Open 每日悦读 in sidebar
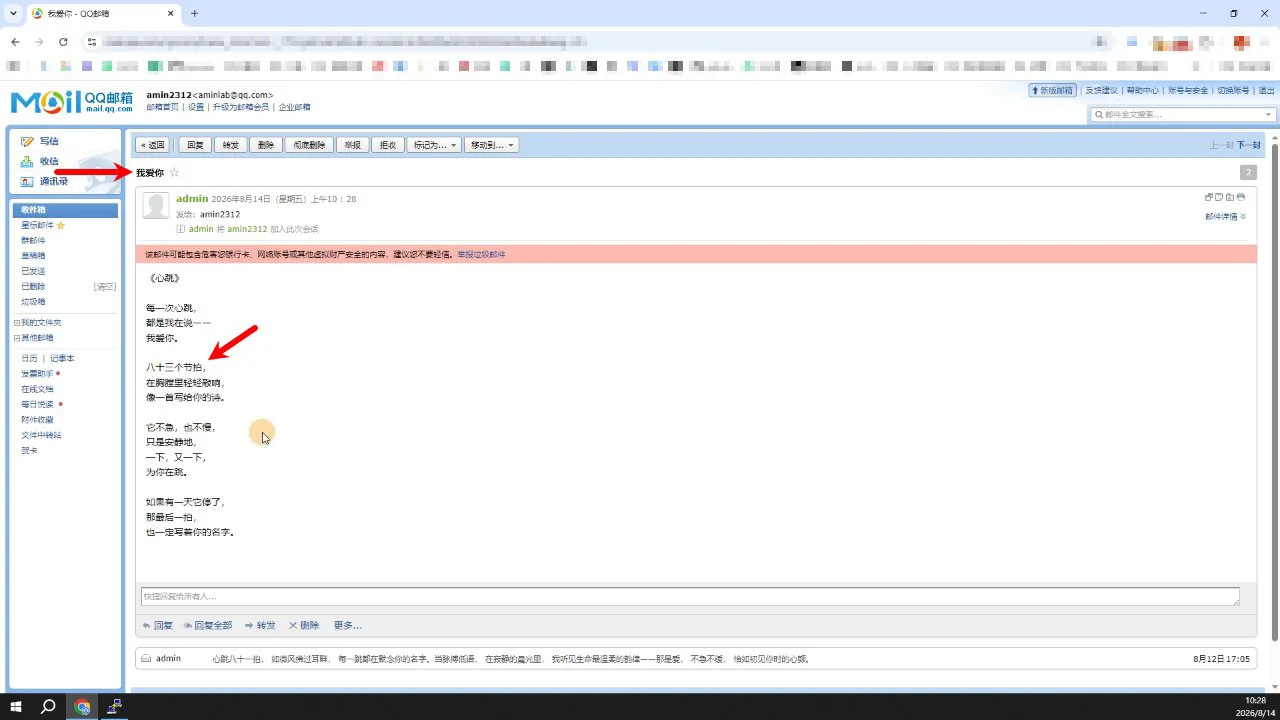 point(37,404)
